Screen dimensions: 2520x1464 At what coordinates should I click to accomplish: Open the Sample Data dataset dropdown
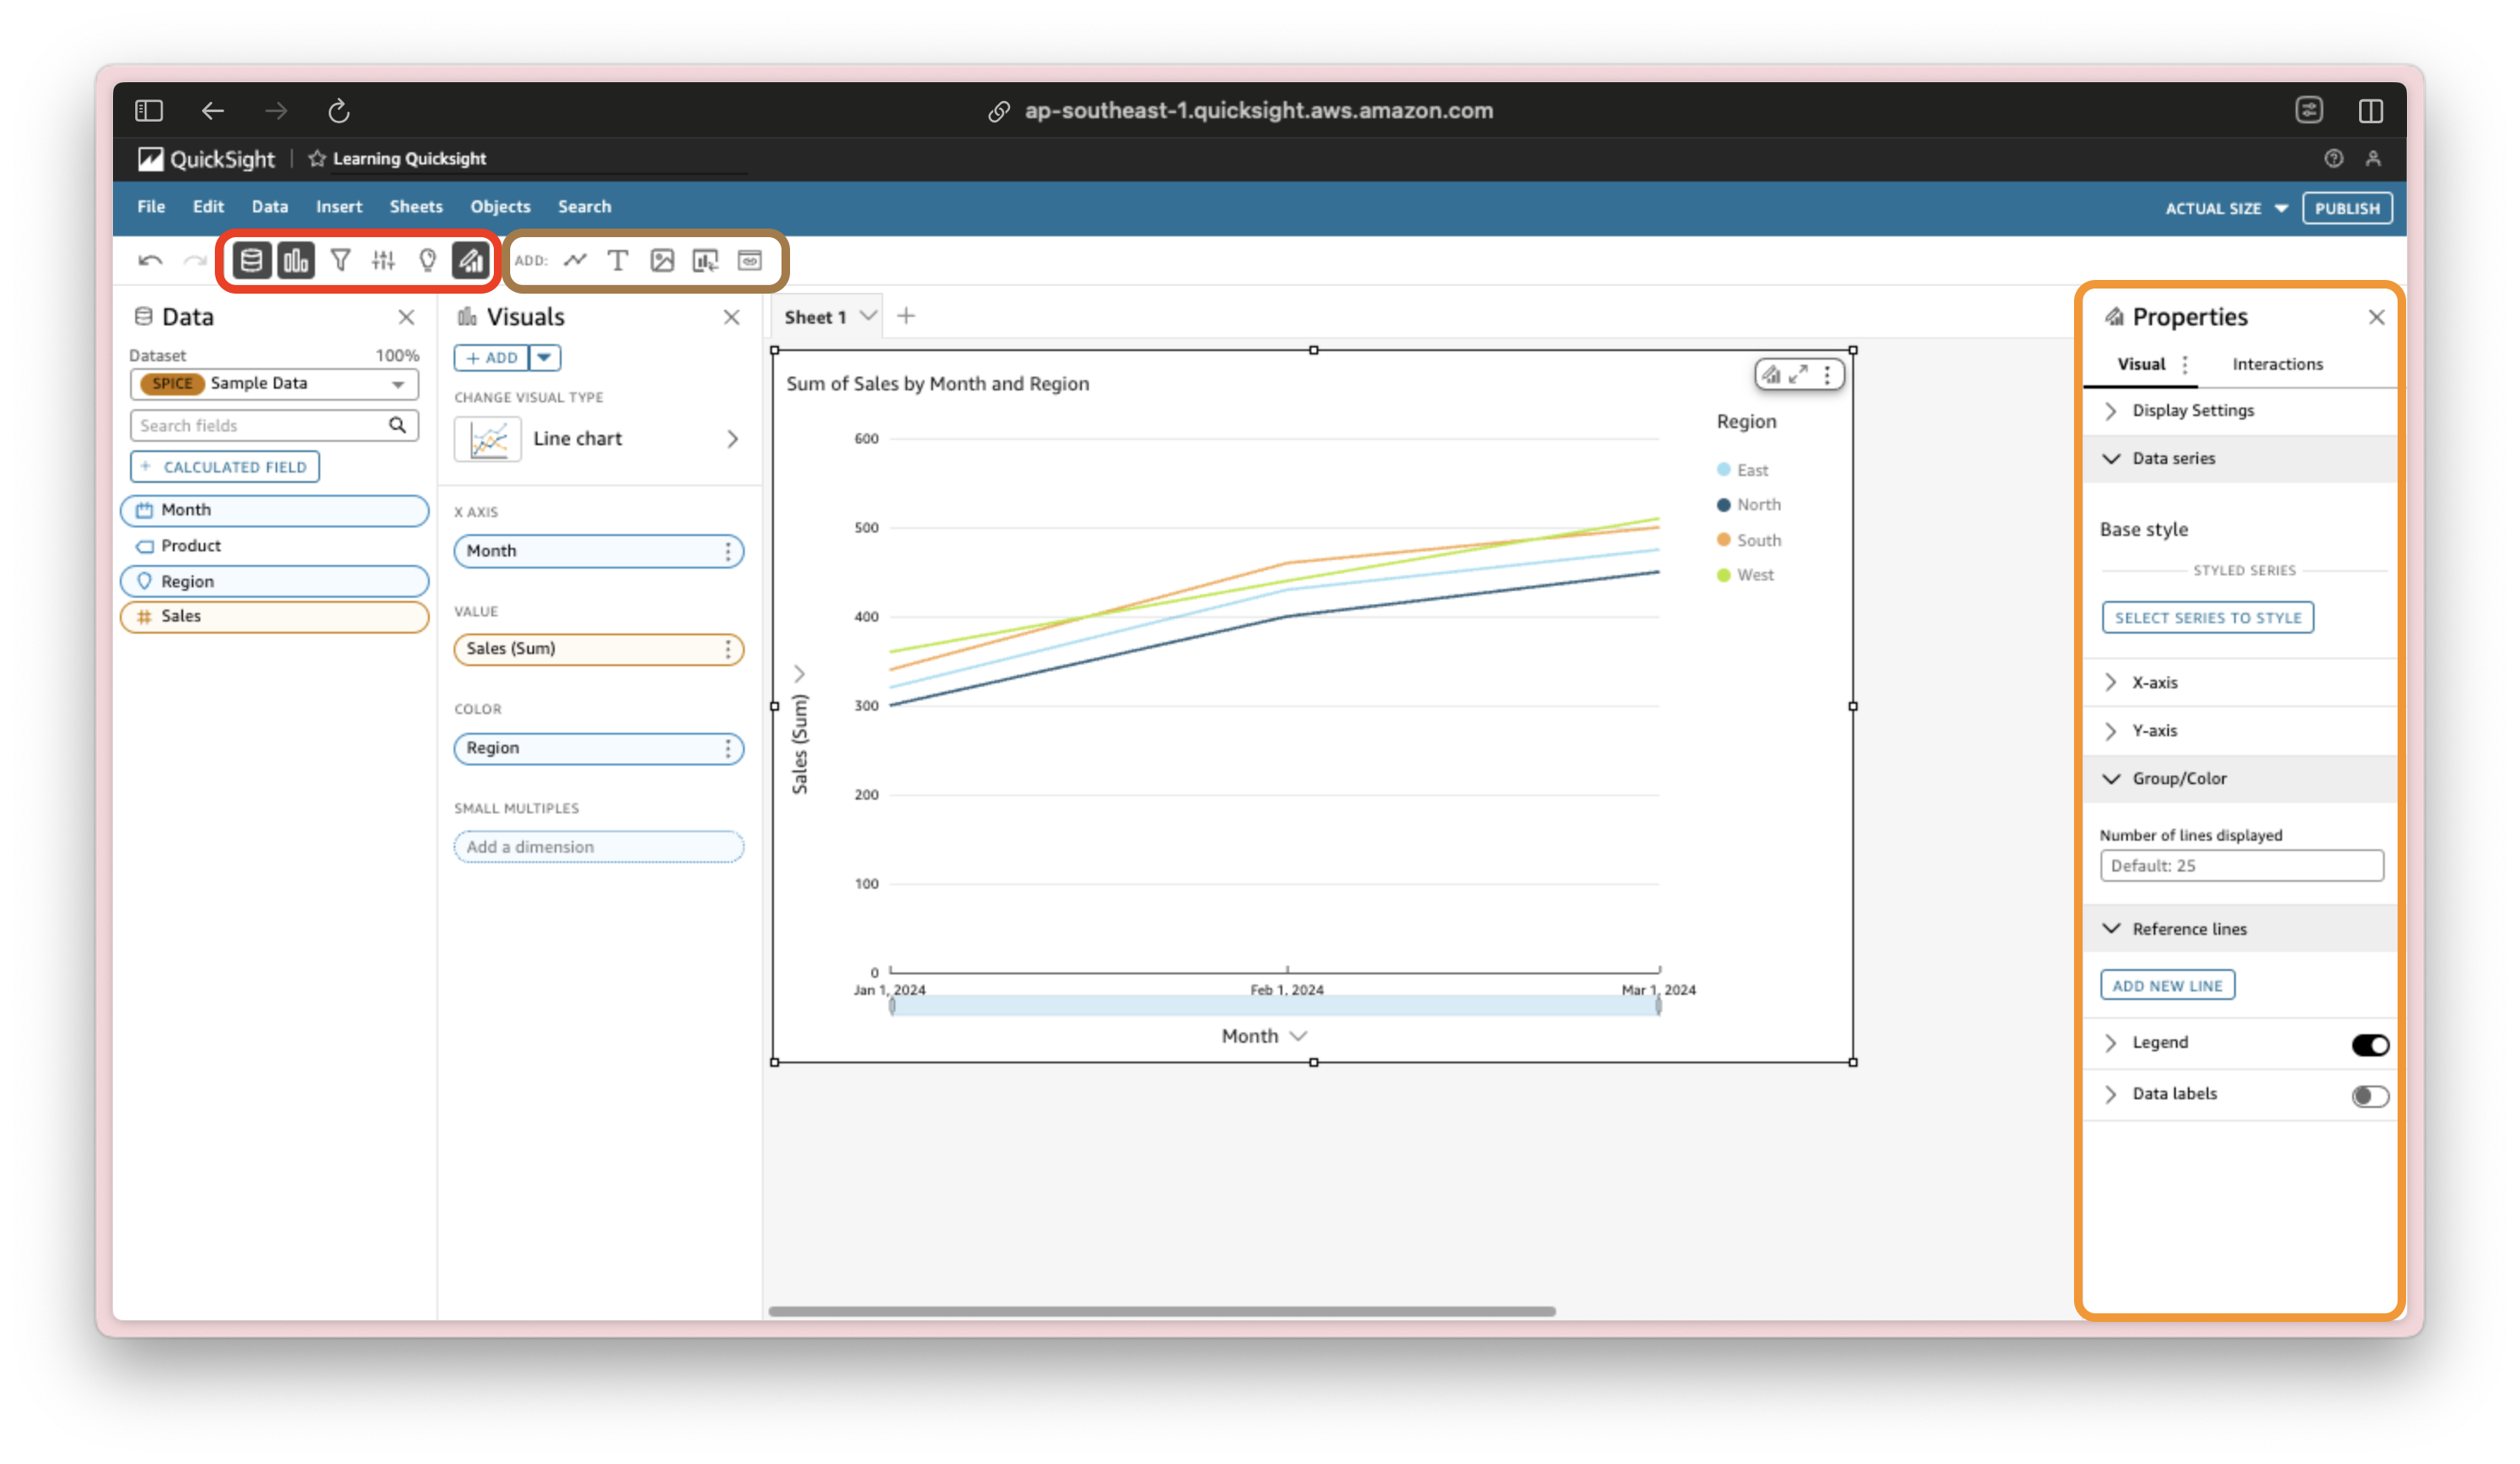pyautogui.click(x=397, y=384)
